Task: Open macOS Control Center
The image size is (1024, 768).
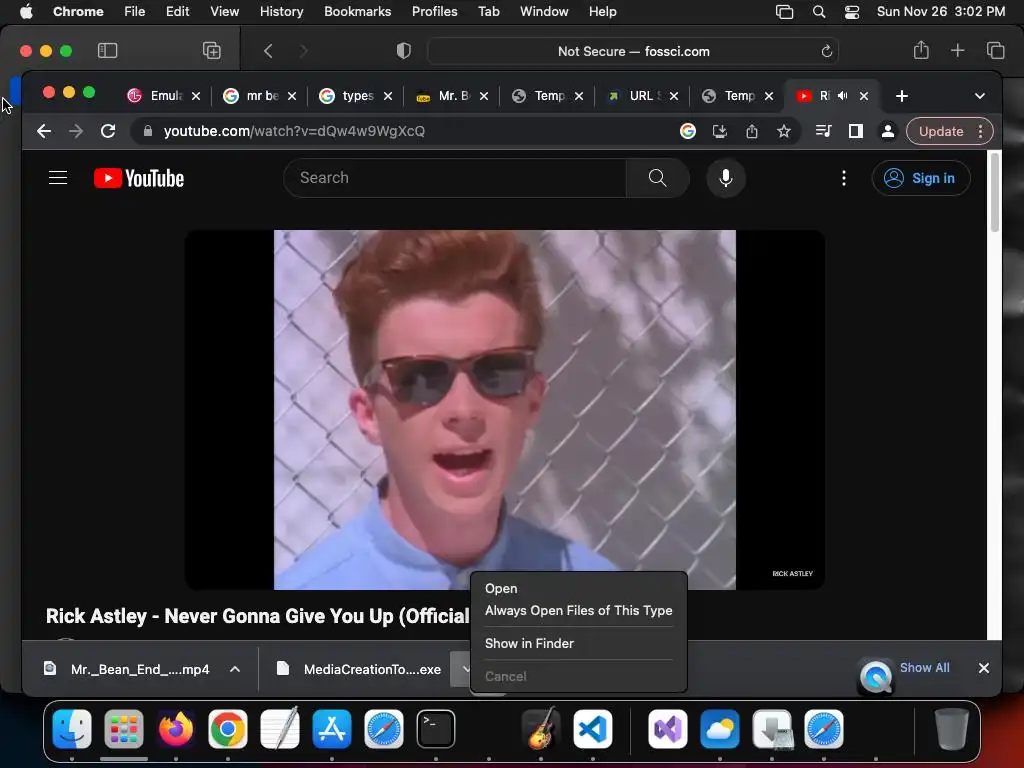Action: click(x=852, y=12)
